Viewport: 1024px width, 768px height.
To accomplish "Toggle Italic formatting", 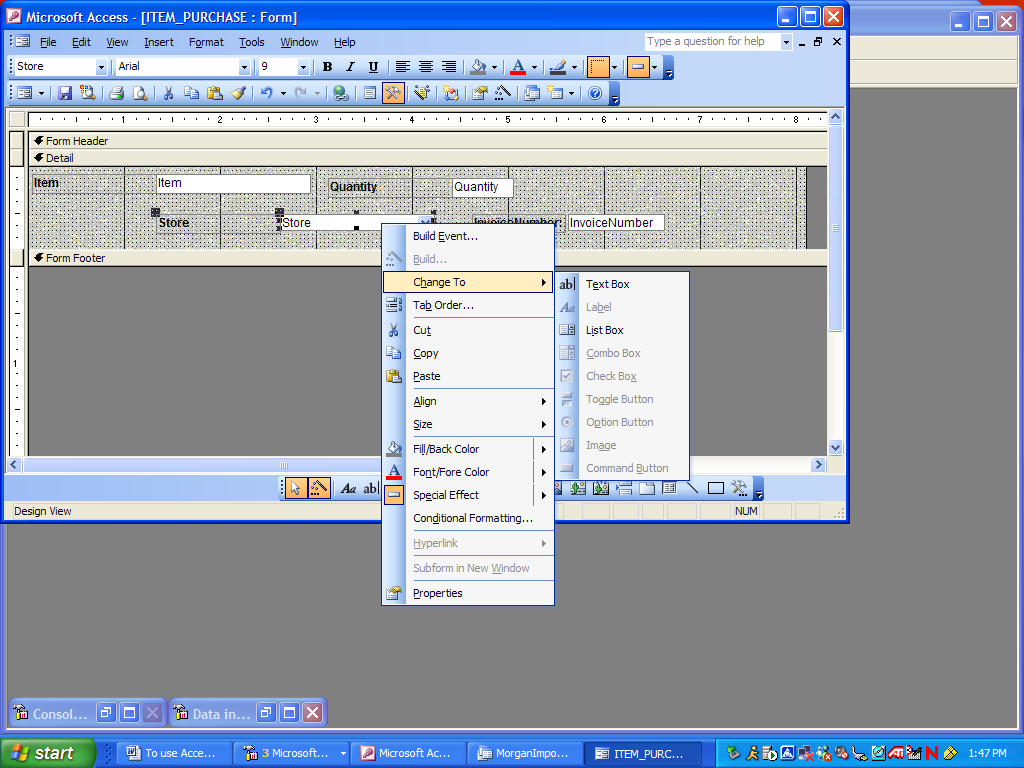I will point(350,67).
